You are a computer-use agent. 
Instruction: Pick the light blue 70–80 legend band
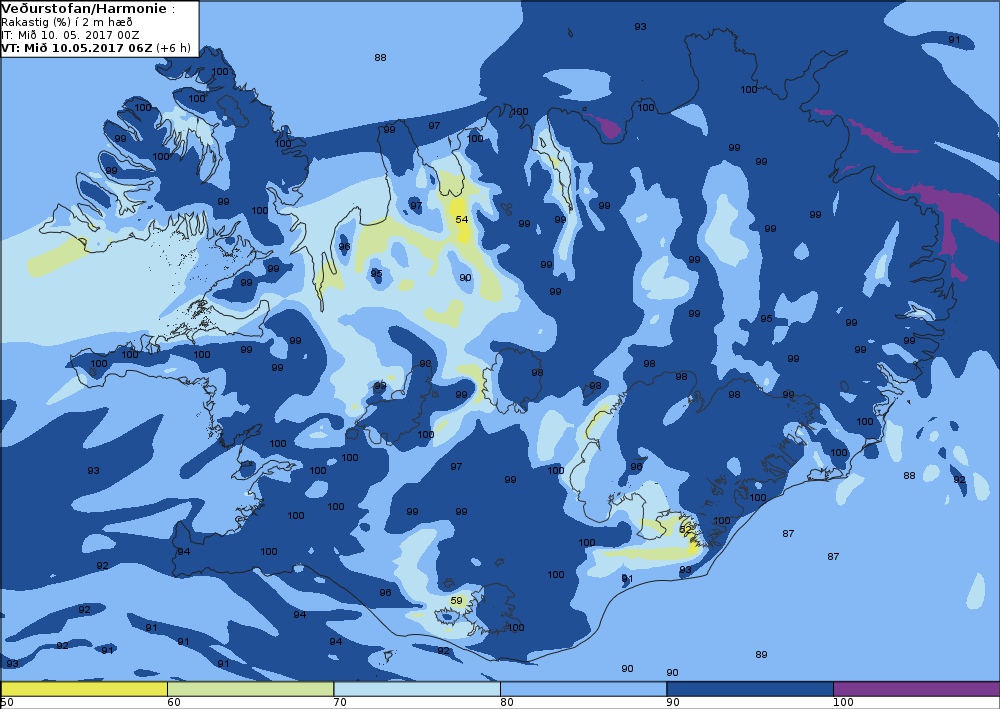click(416, 689)
